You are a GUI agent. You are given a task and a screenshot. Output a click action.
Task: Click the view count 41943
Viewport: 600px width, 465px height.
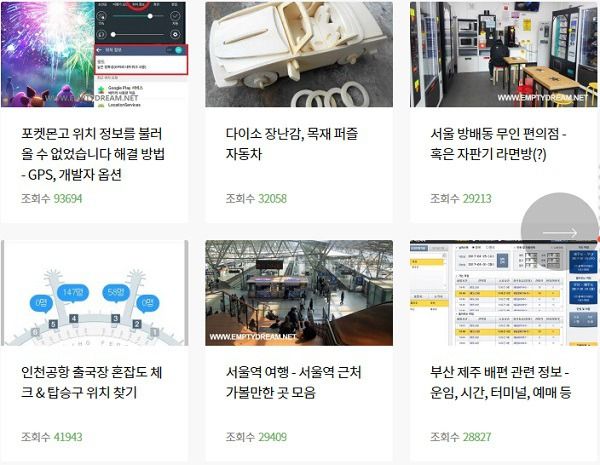(68, 437)
